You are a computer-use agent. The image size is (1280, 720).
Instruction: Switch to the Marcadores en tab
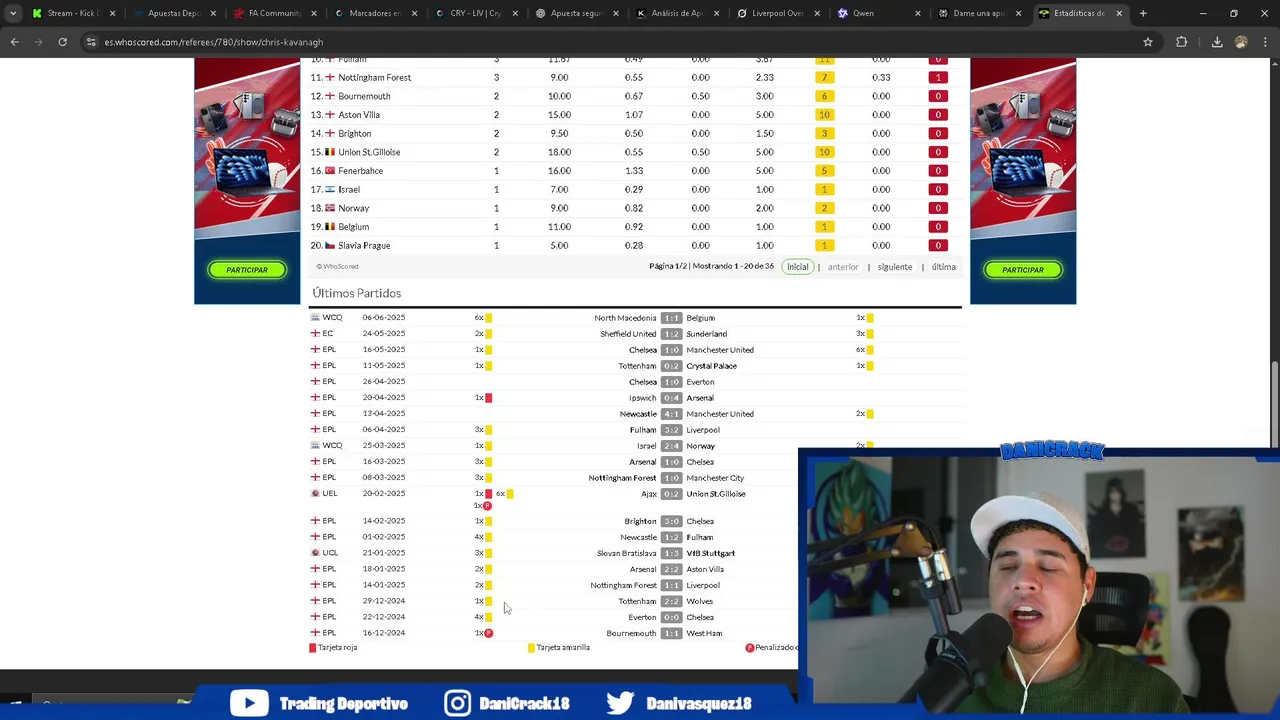[x=376, y=13]
